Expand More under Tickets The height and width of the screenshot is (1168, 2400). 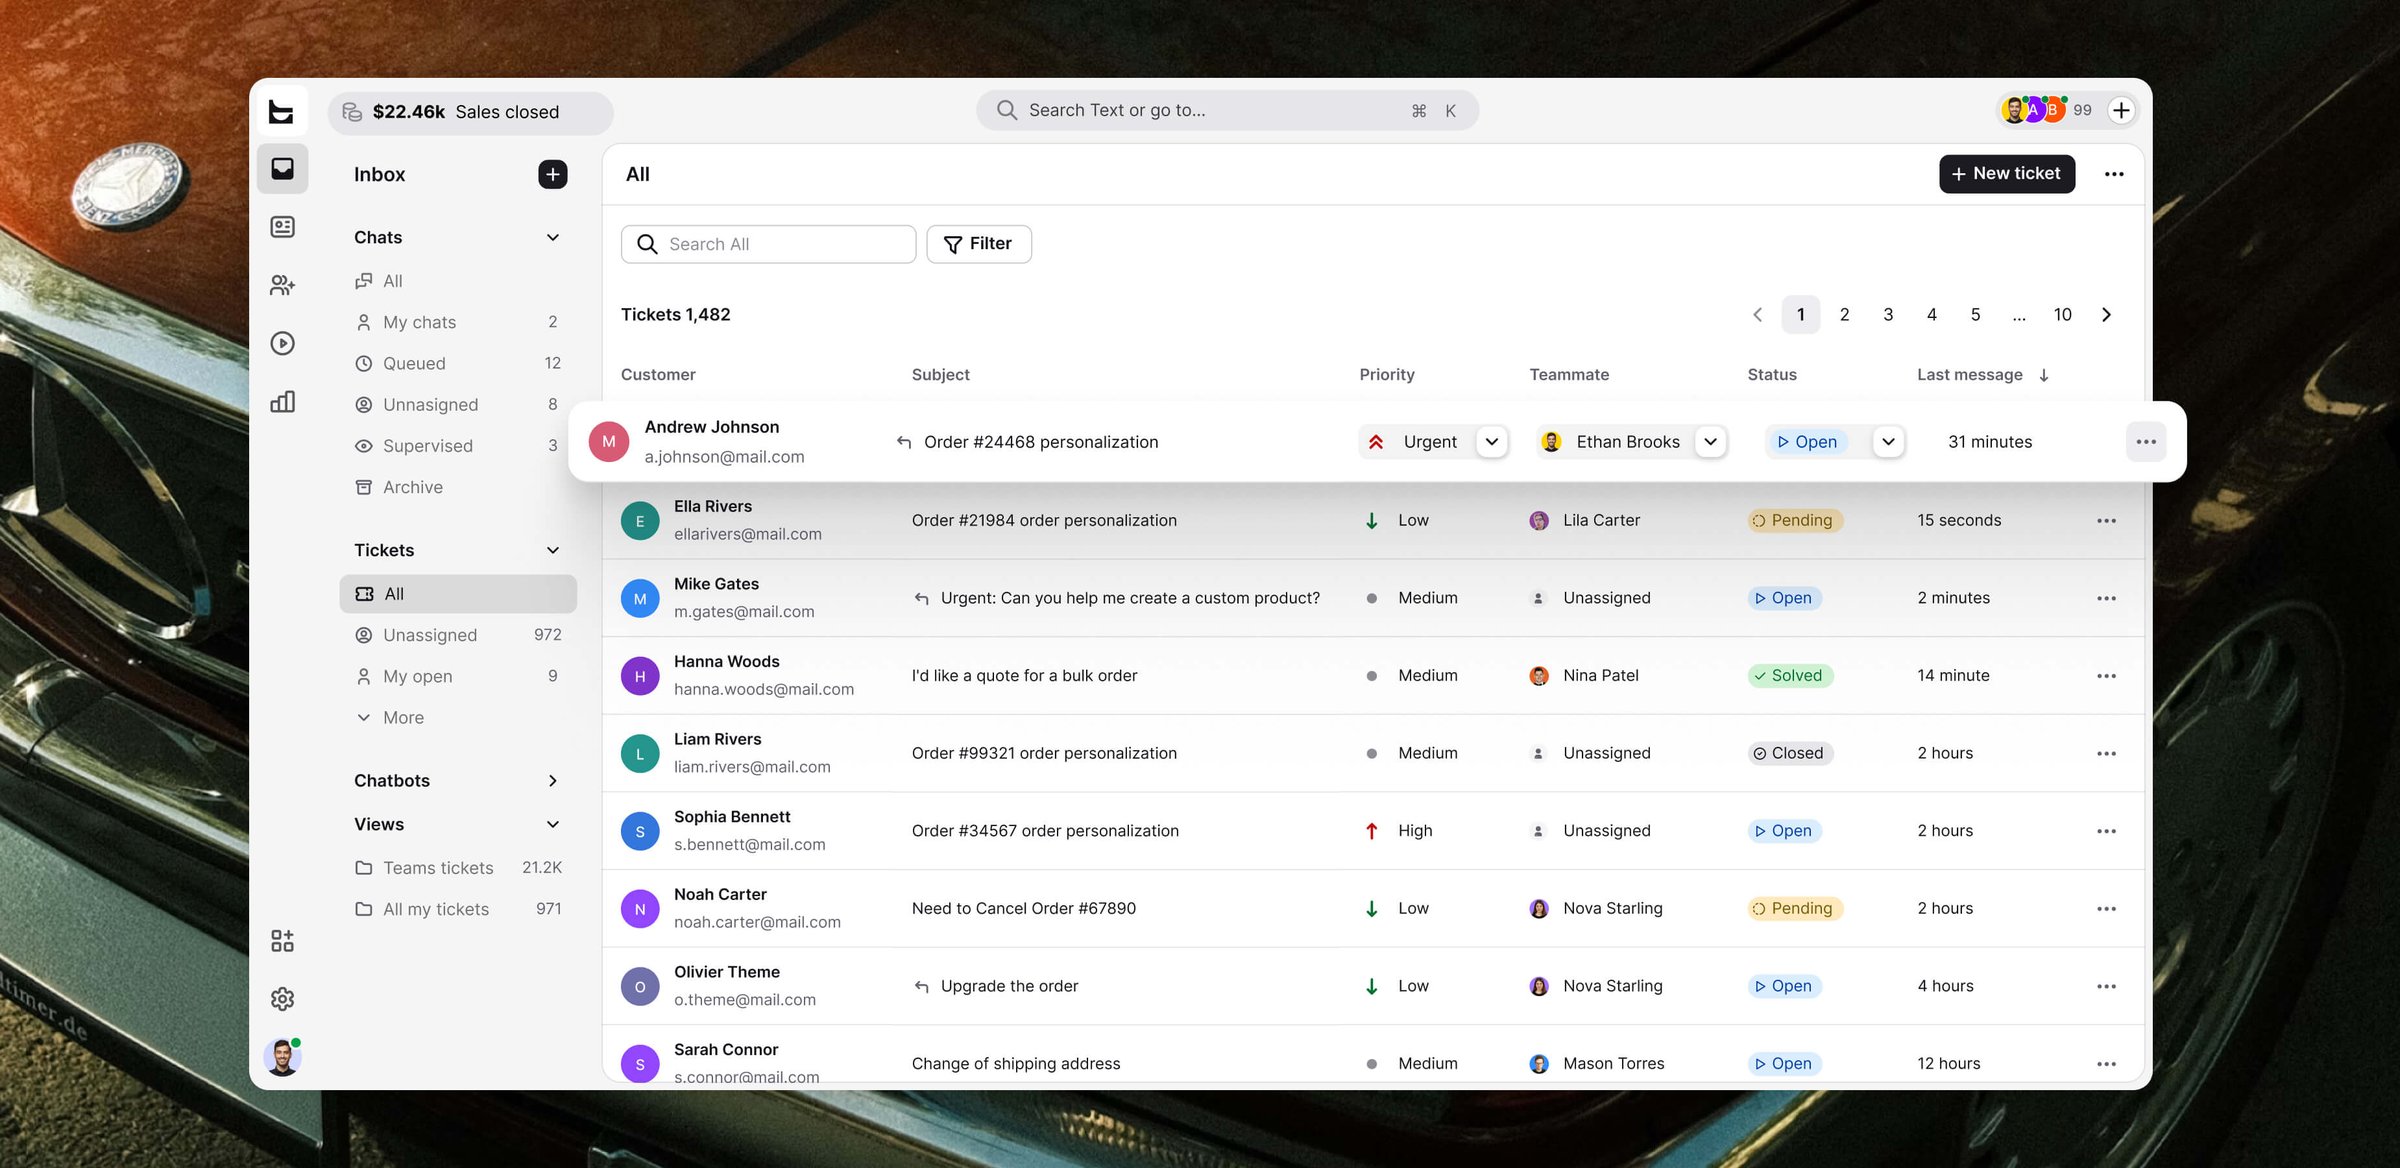(391, 718)
